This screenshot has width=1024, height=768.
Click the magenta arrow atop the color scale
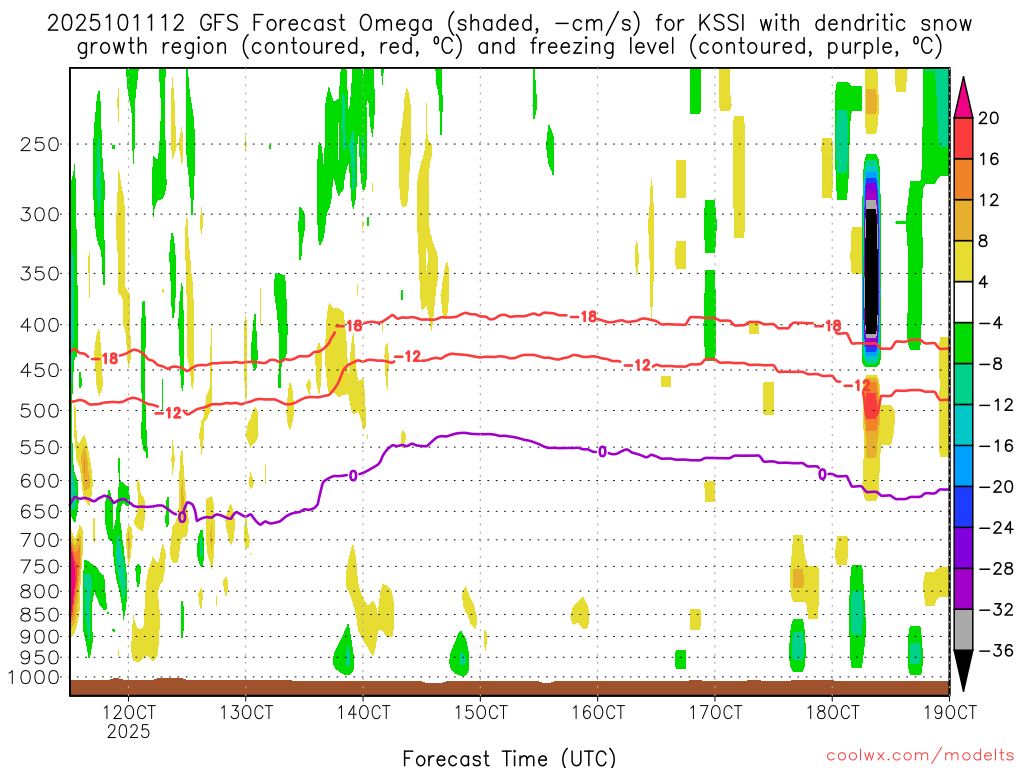[963, 97]
